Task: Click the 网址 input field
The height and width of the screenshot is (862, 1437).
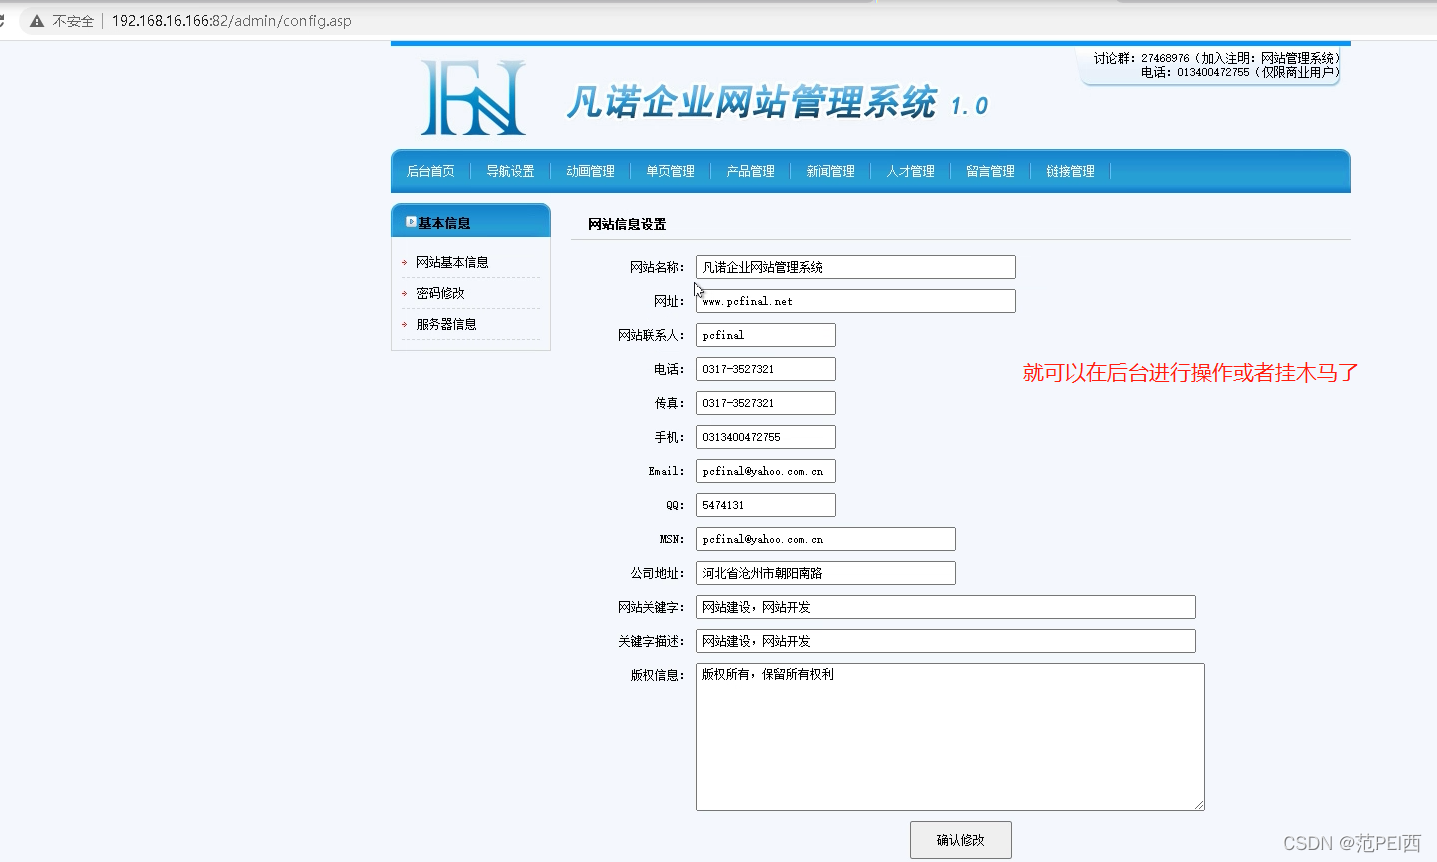Action: [856, 301]
